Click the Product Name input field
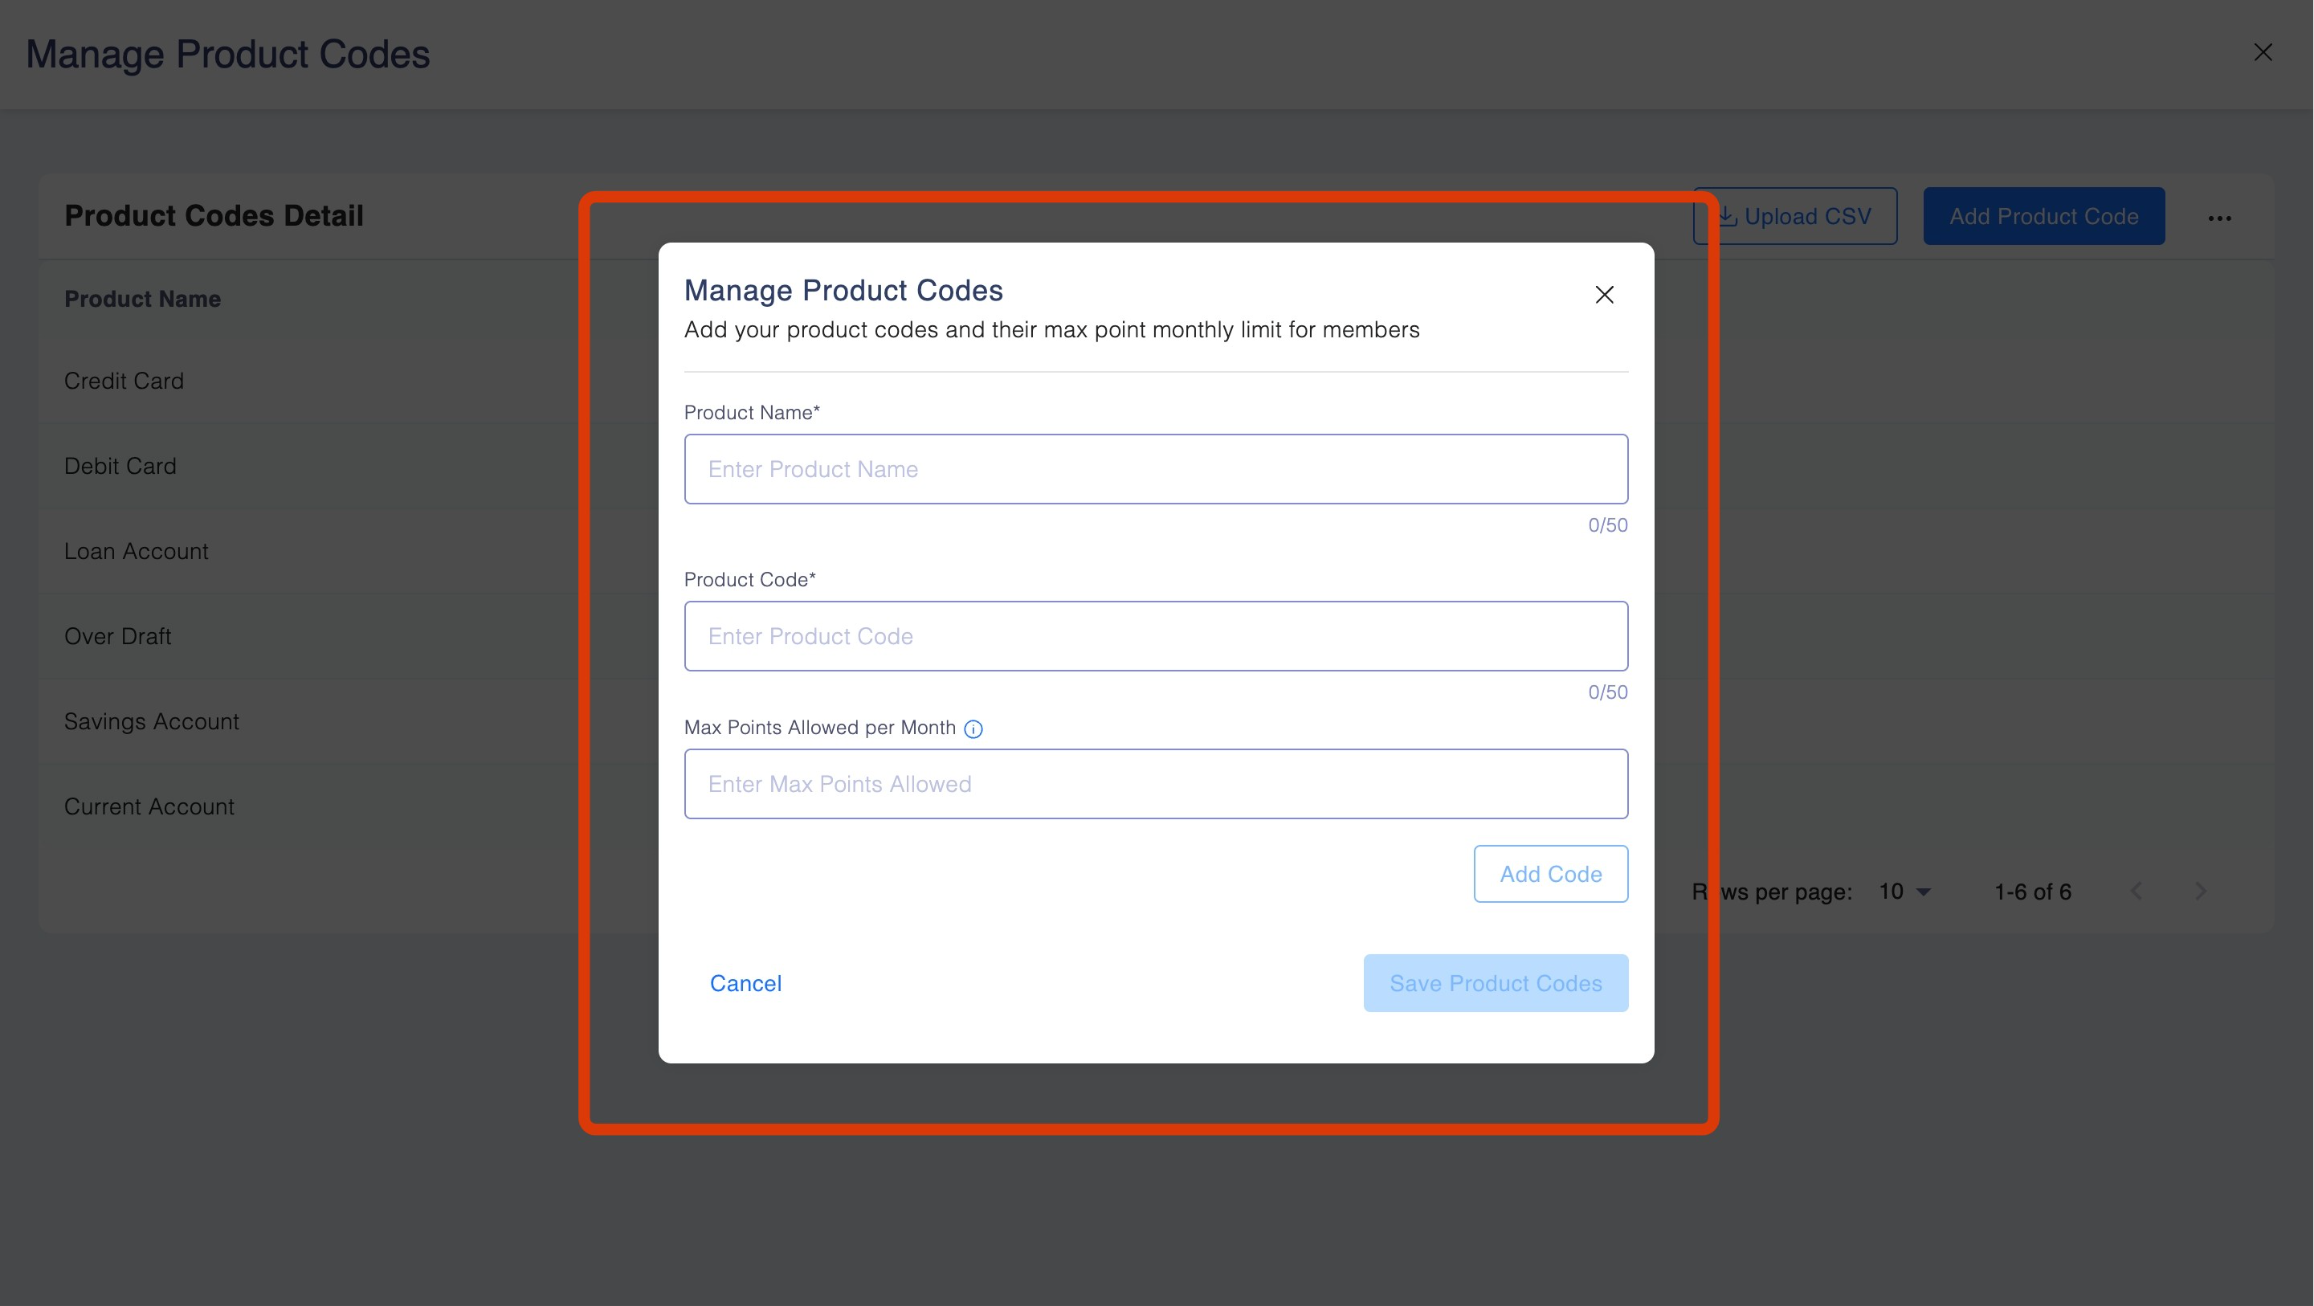The width and height of the screenshot is (2314, 1306). (1155, 469)
